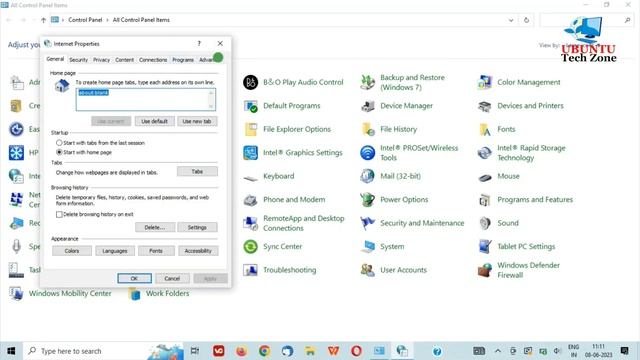640x360 pixels.
Task: Open browsing history Settings button
Action: click(x=197, y=227)
